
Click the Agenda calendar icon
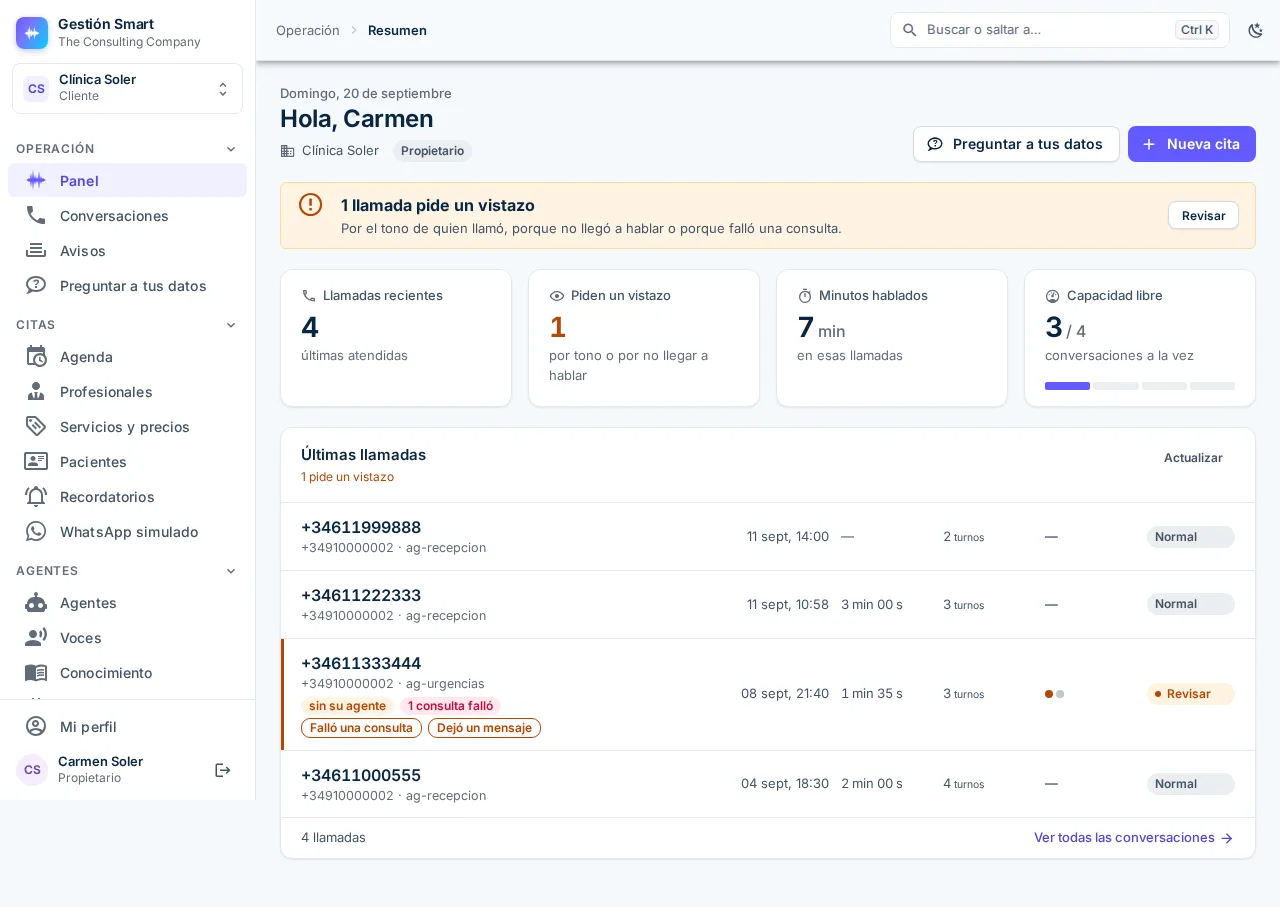[36, 356]
